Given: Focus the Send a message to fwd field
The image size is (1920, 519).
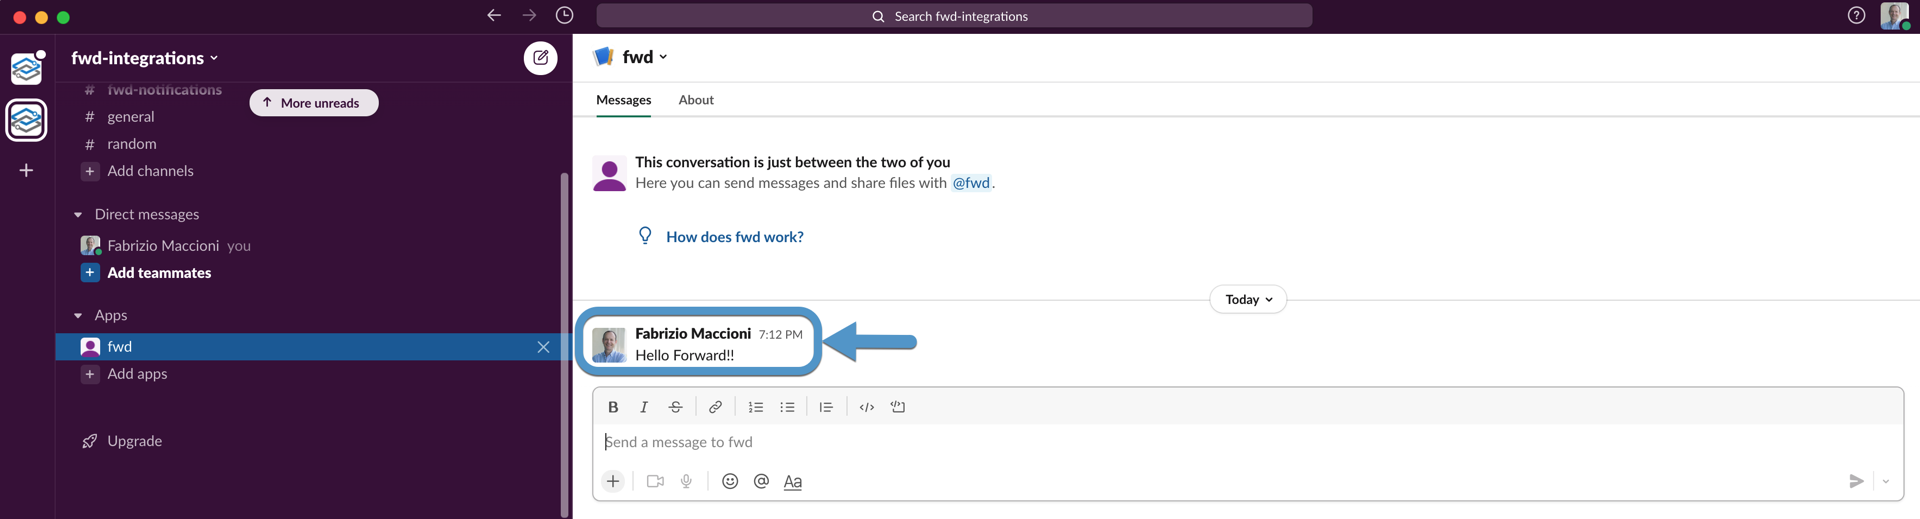Looking at the screenshot, I should click(x=1248, y=442).
